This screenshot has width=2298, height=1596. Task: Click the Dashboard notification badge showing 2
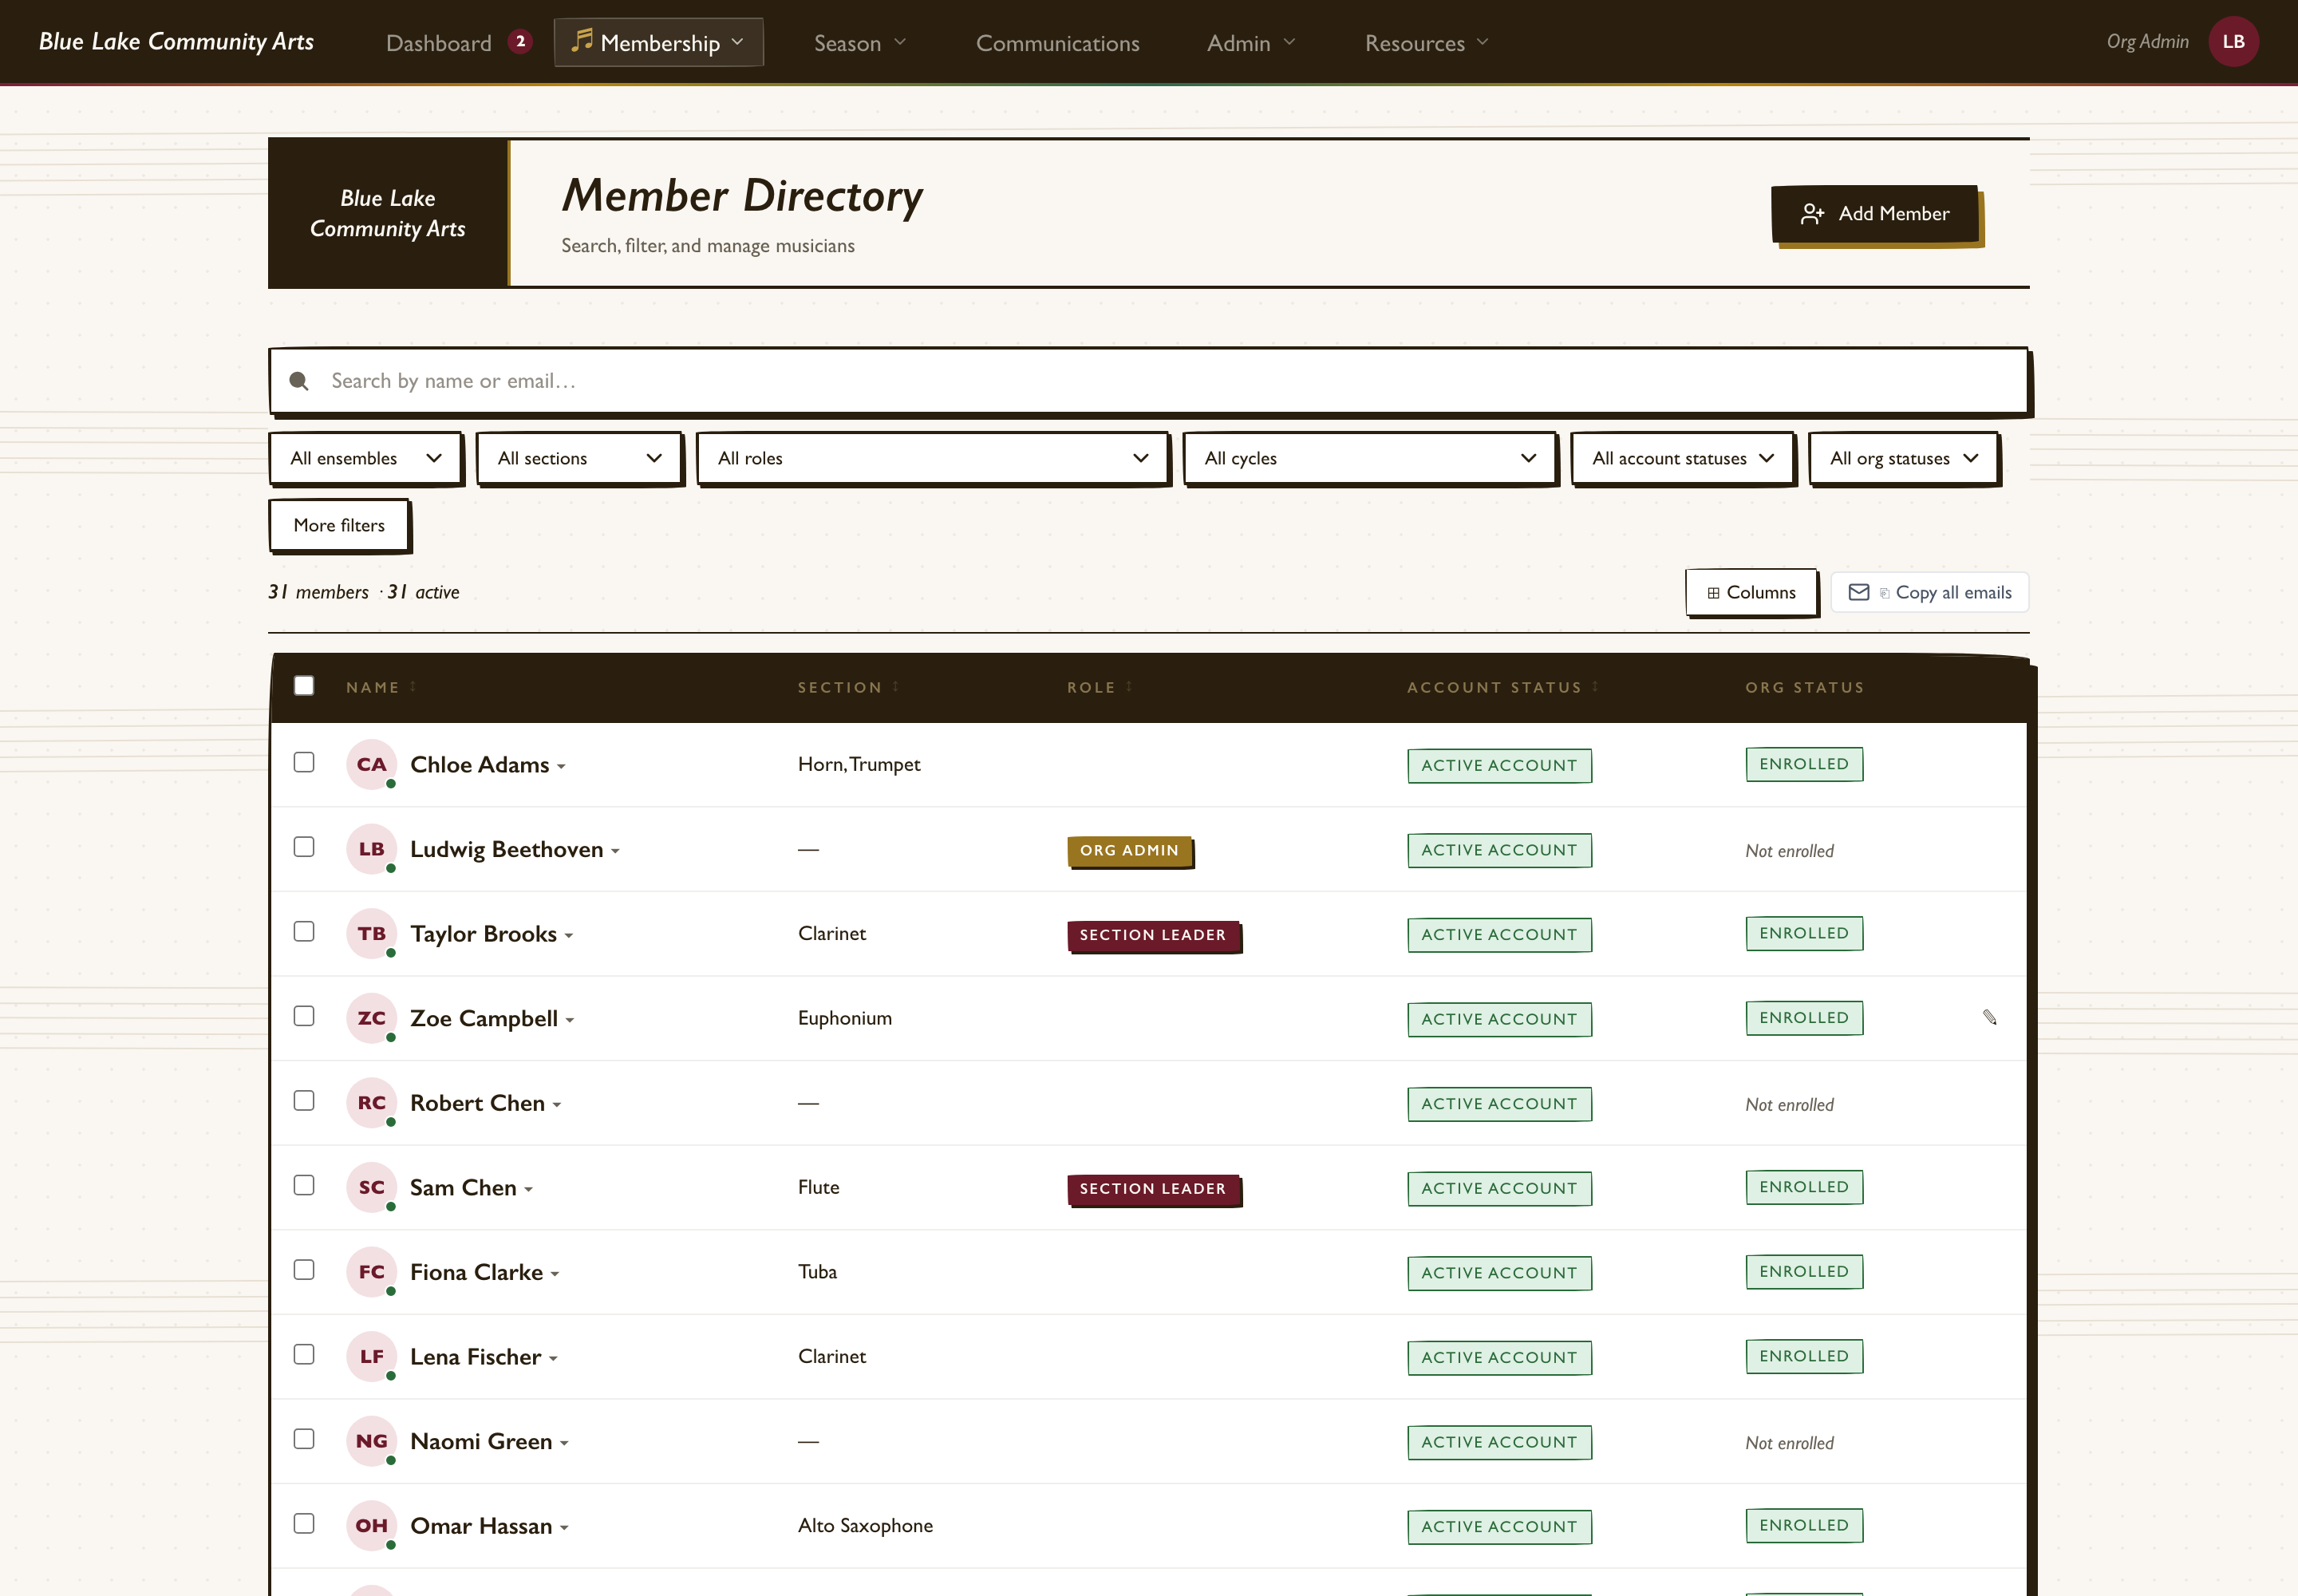pos(520,42)
